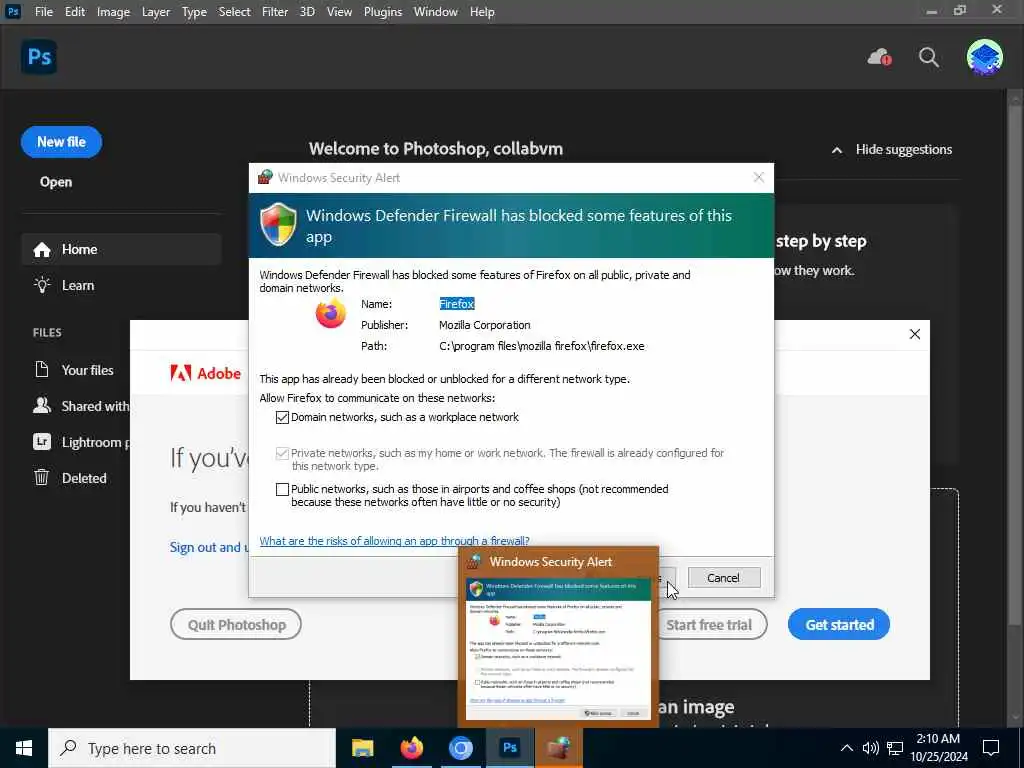This screenshot has height=768, width=1024.
Task: Open Firefox from the taskbar
Action: [x=411, y=748]
